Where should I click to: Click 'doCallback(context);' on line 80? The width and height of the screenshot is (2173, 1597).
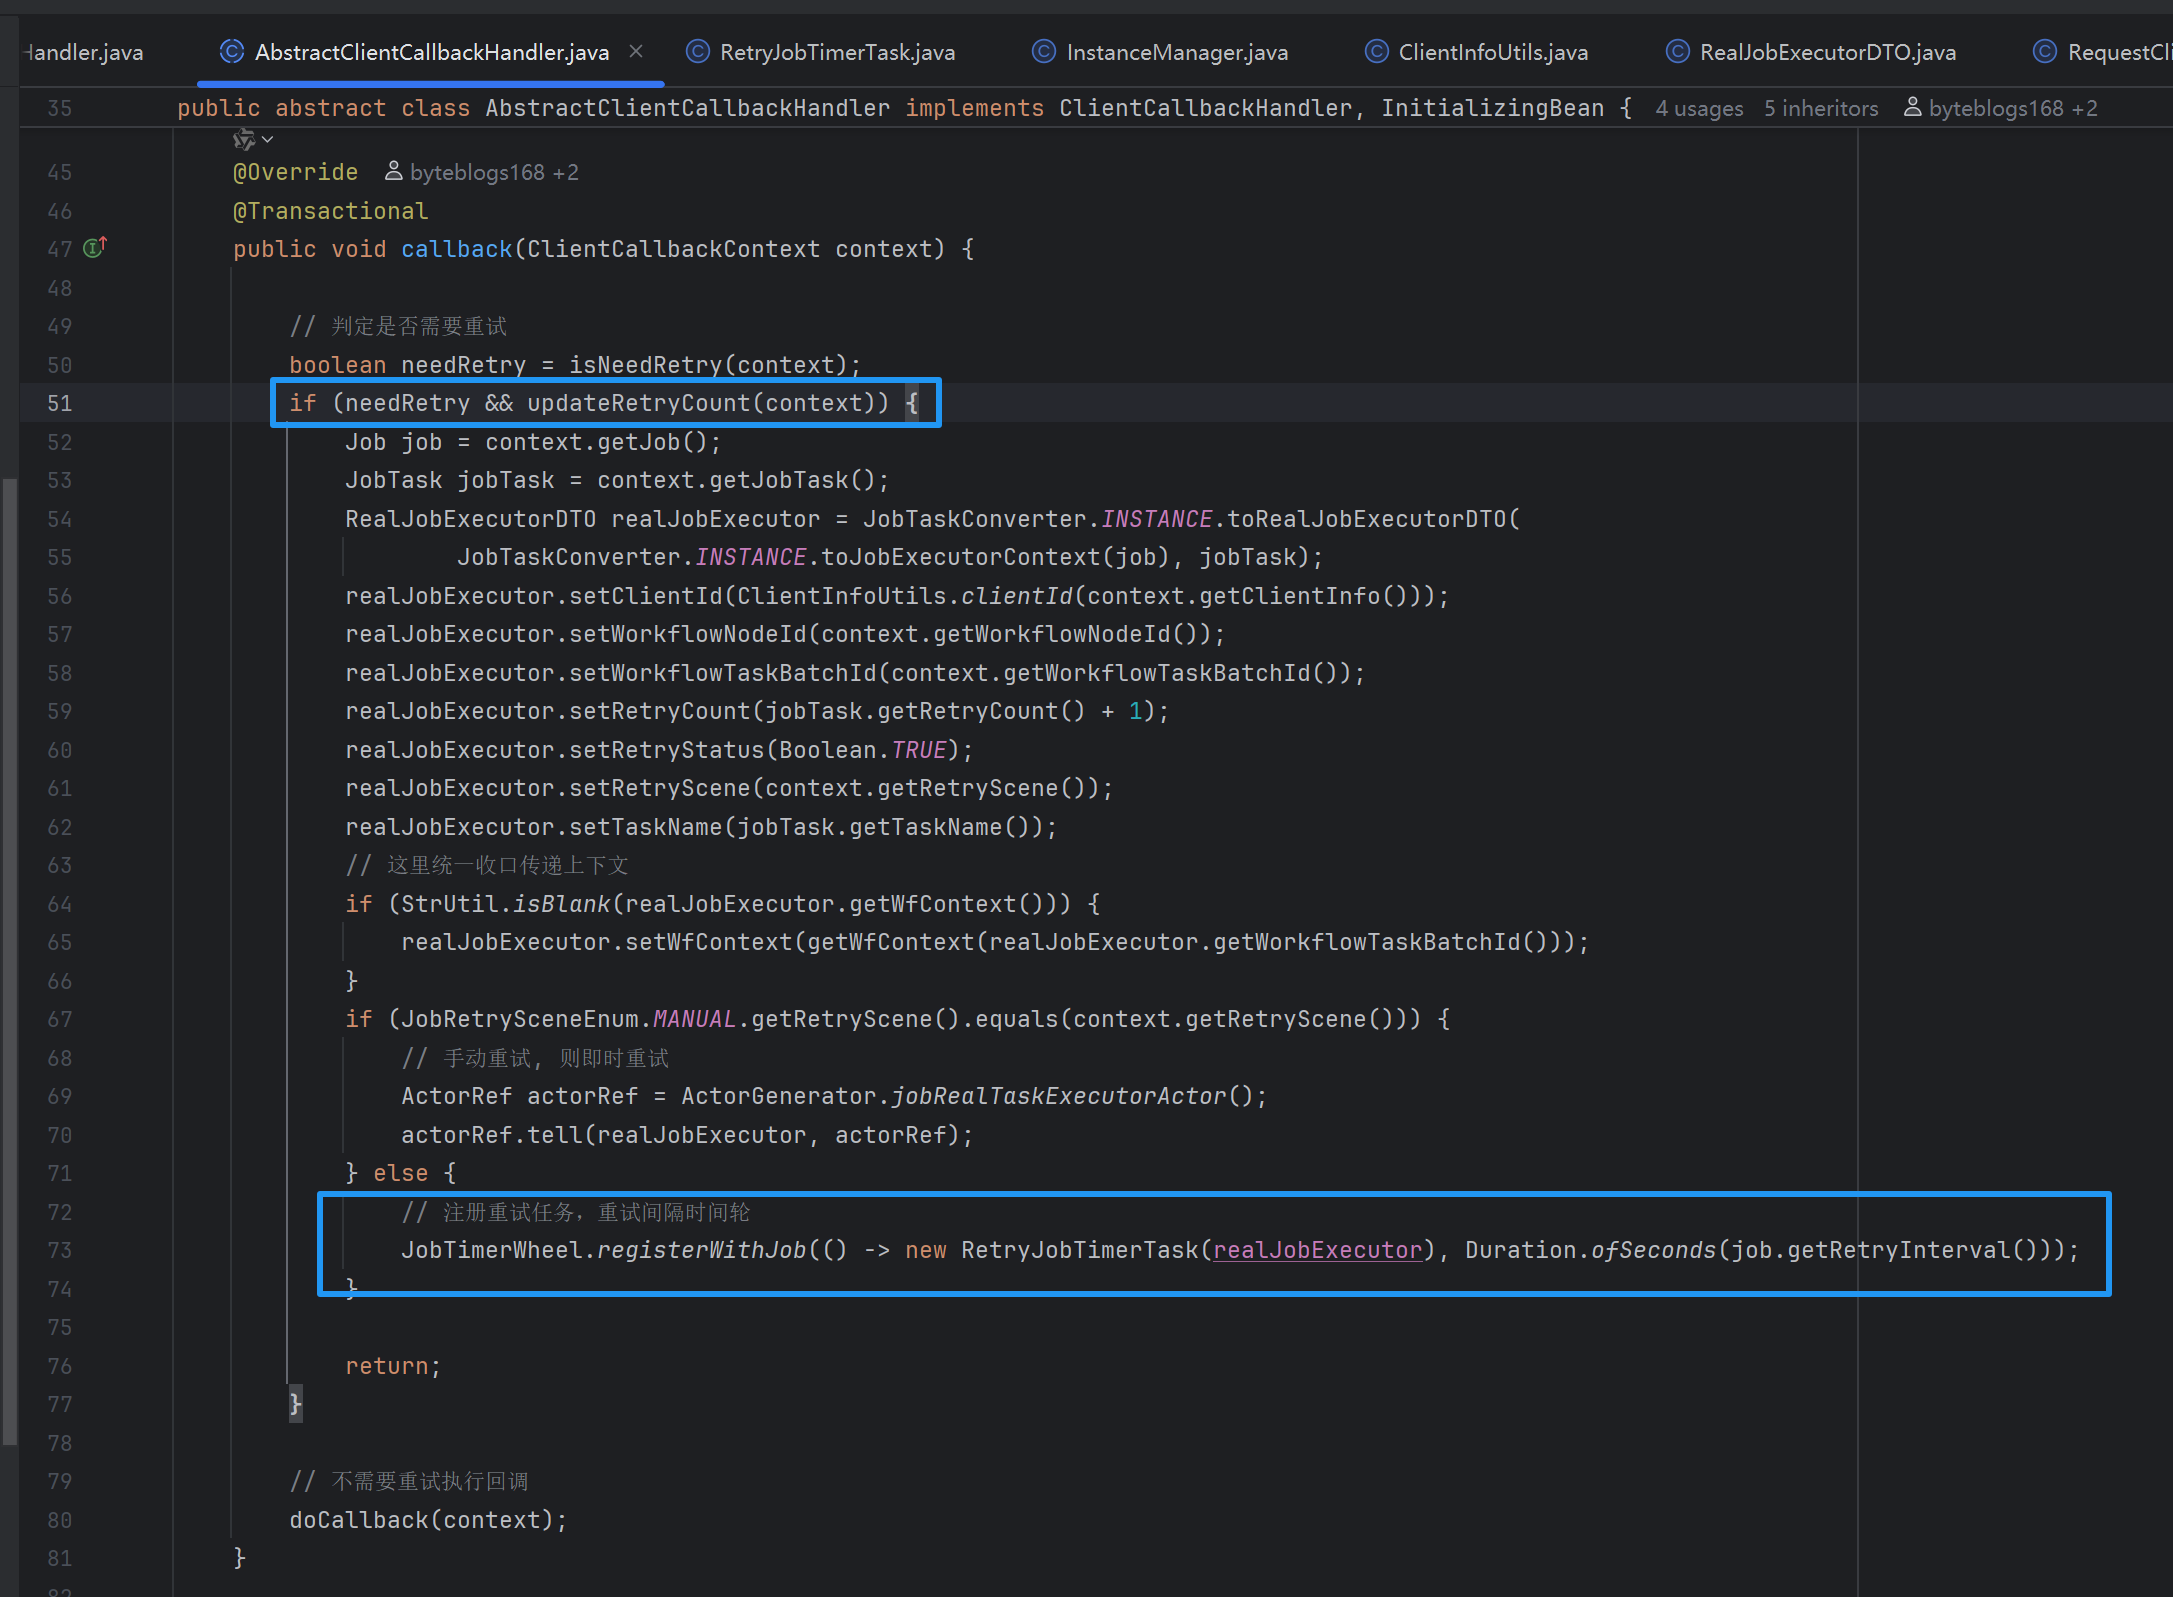[428, 1520]
